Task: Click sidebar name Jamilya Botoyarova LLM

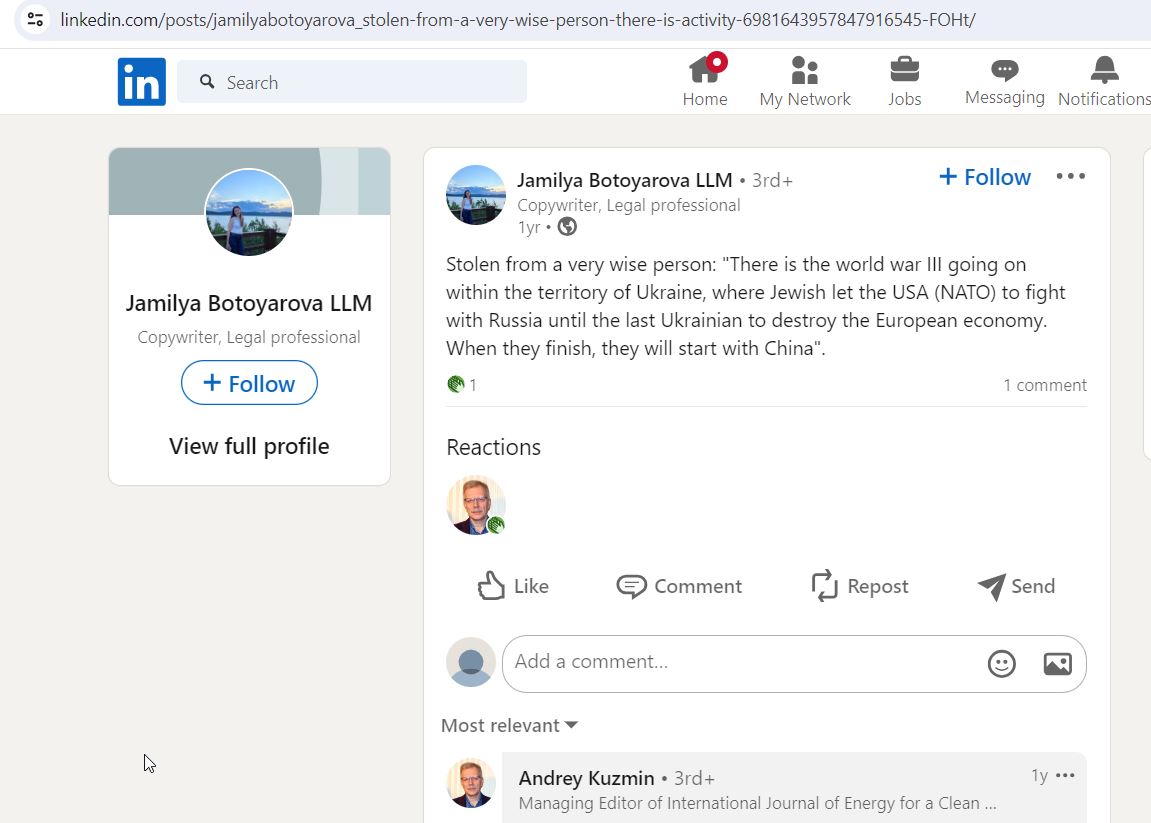Action: tap(249, 302)
